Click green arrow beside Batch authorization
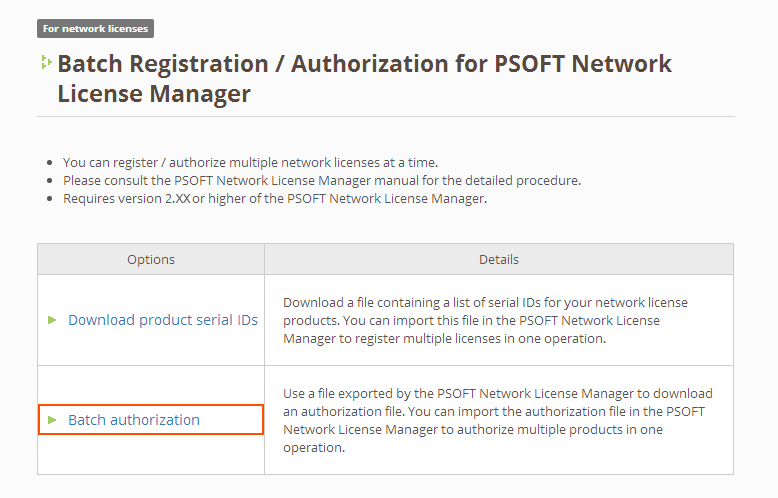Viewport: 778px width, 498px height. coord(52,420)
